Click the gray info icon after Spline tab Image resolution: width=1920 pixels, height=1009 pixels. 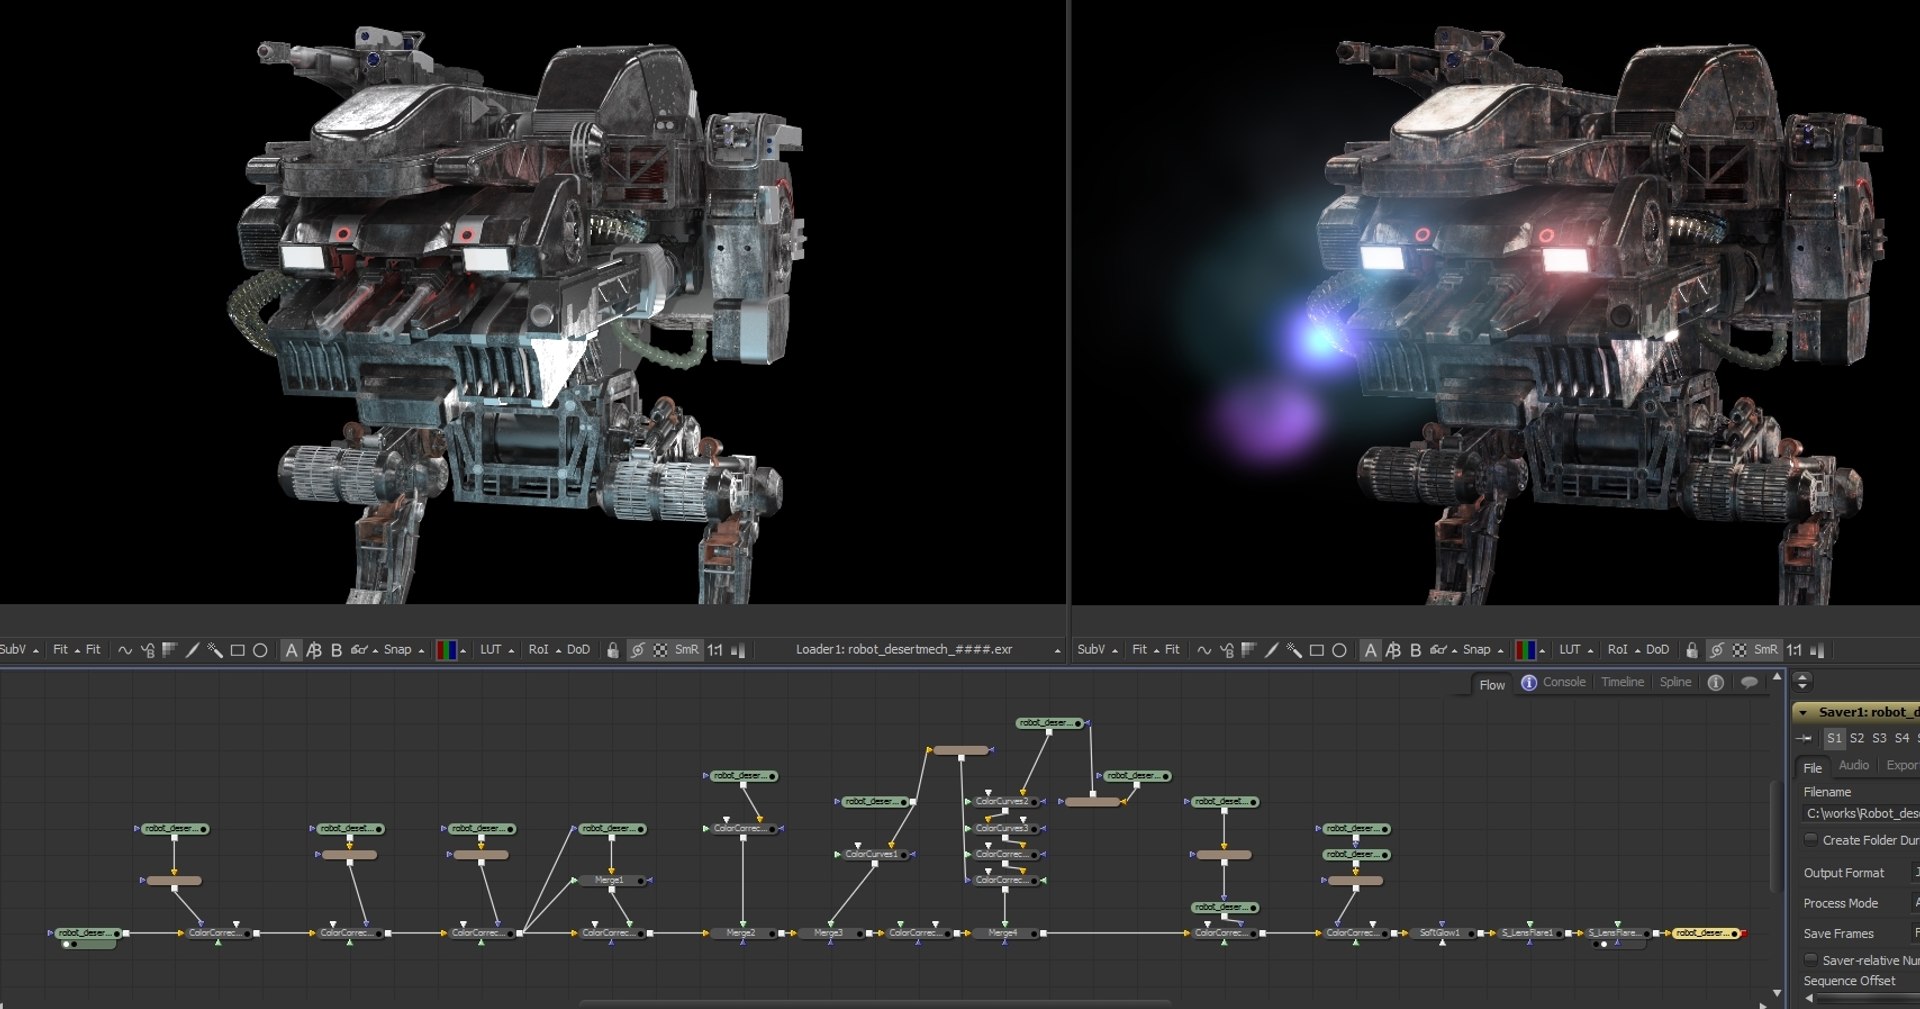click(1716, 682)
